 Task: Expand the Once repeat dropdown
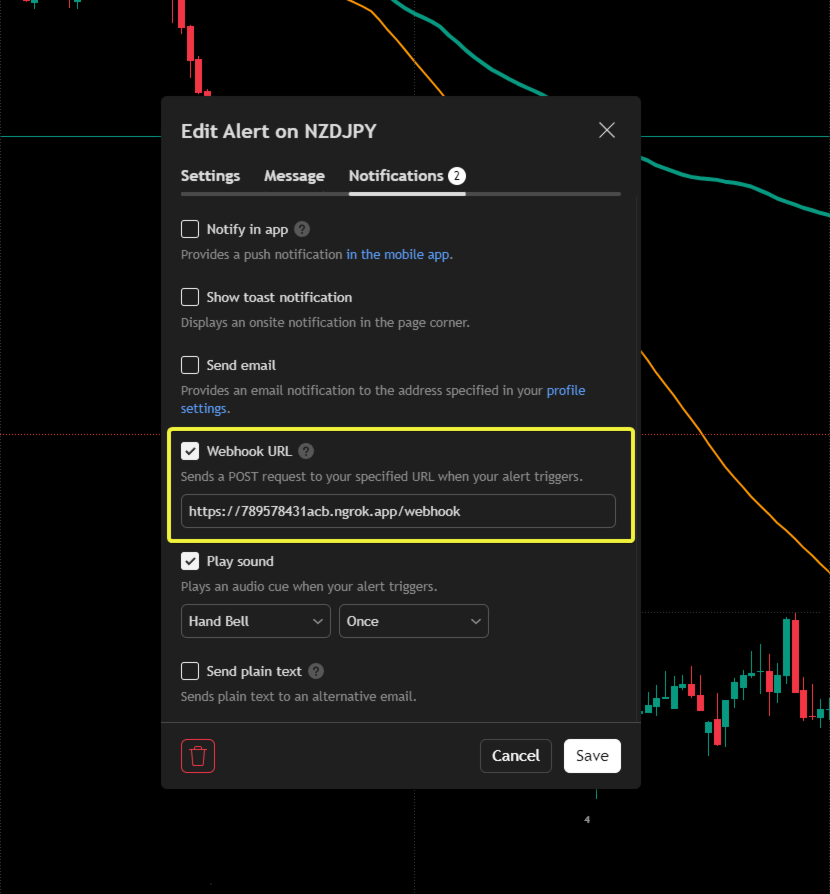[x=414, y=621]
